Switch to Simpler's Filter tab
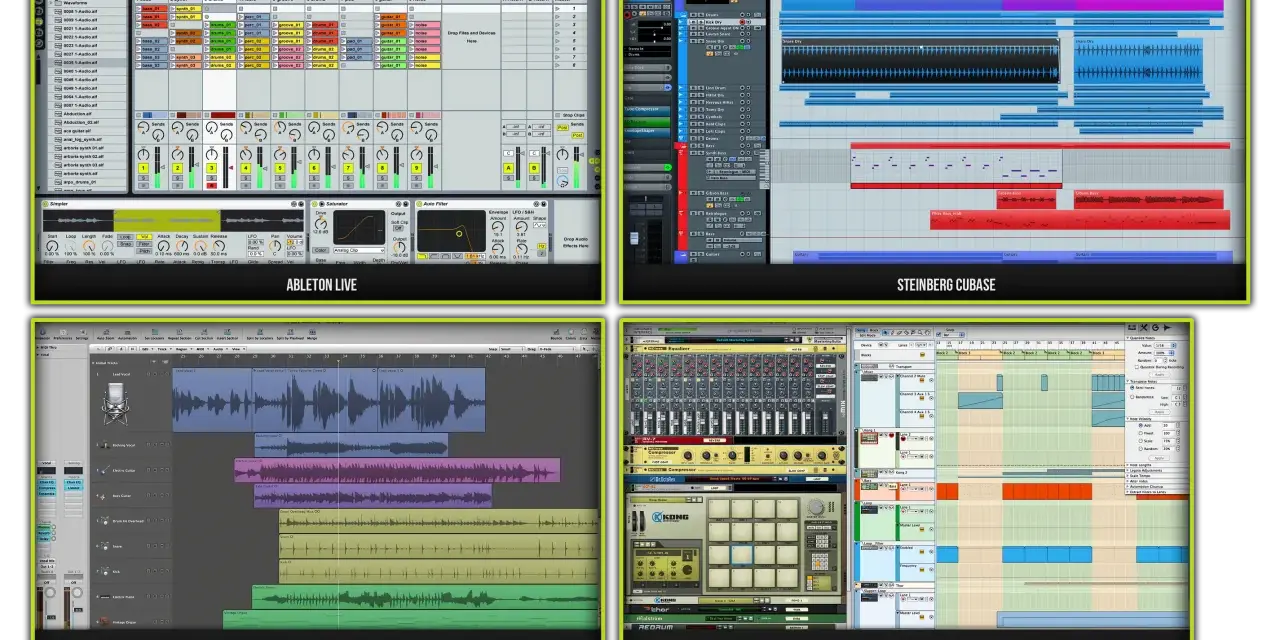 click(144, 243)
